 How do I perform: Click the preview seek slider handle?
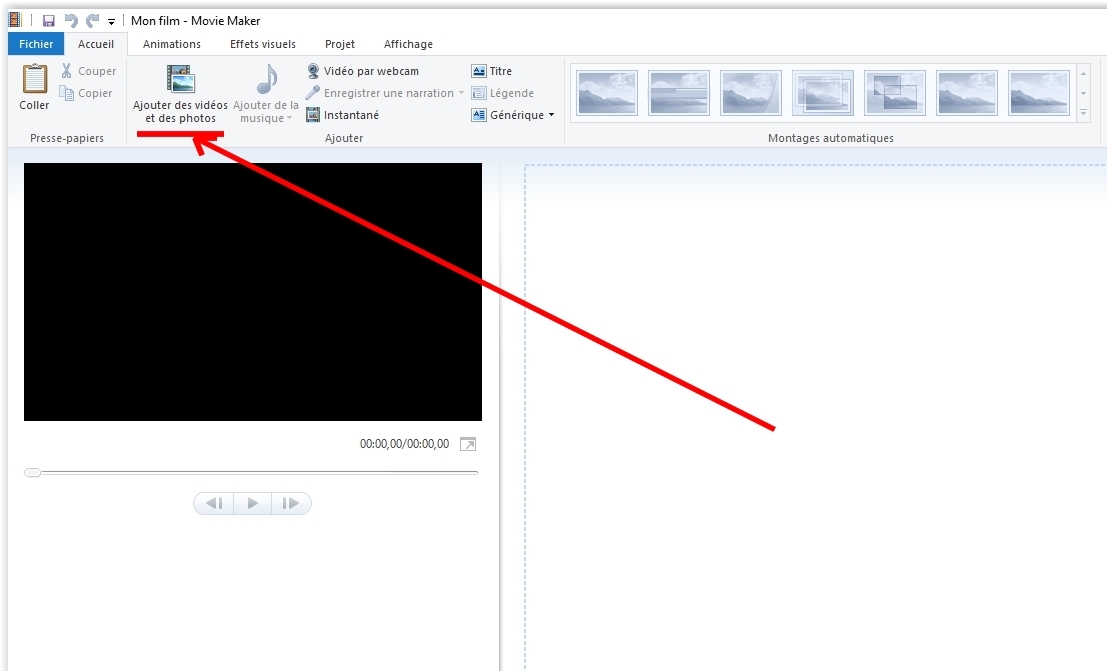pyautogui.click(x=33, y=472)
